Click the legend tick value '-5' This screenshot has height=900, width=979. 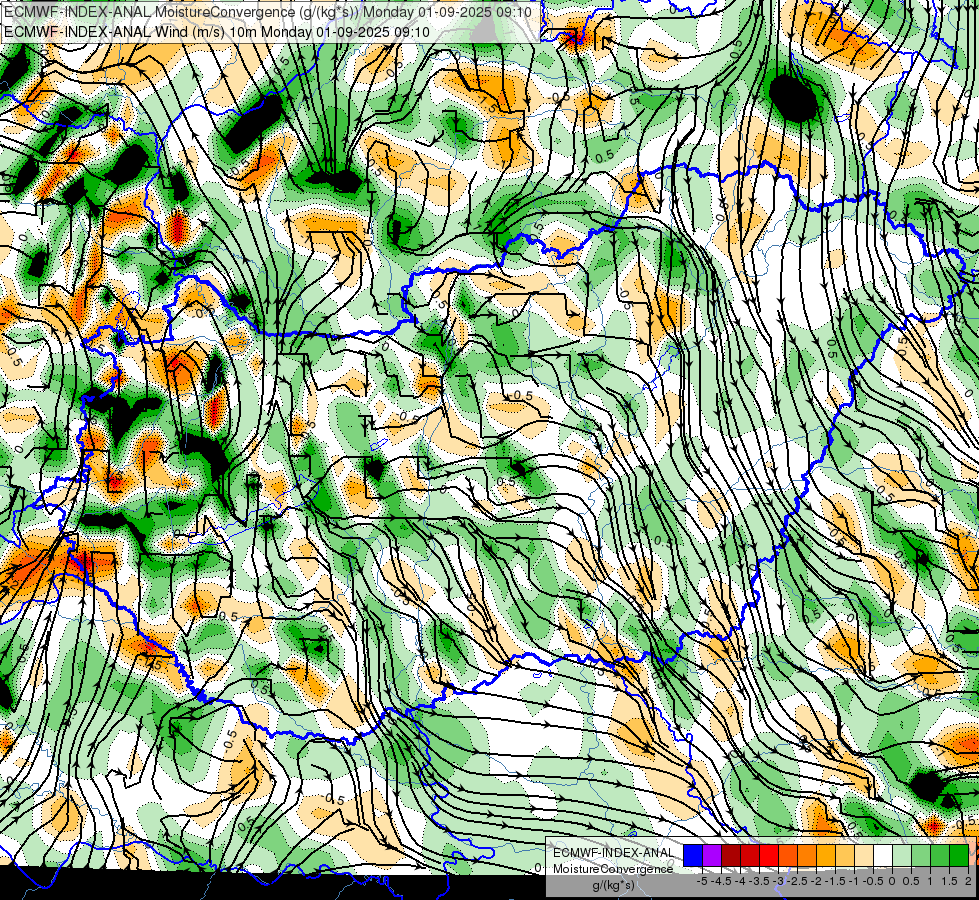(702, 881)
